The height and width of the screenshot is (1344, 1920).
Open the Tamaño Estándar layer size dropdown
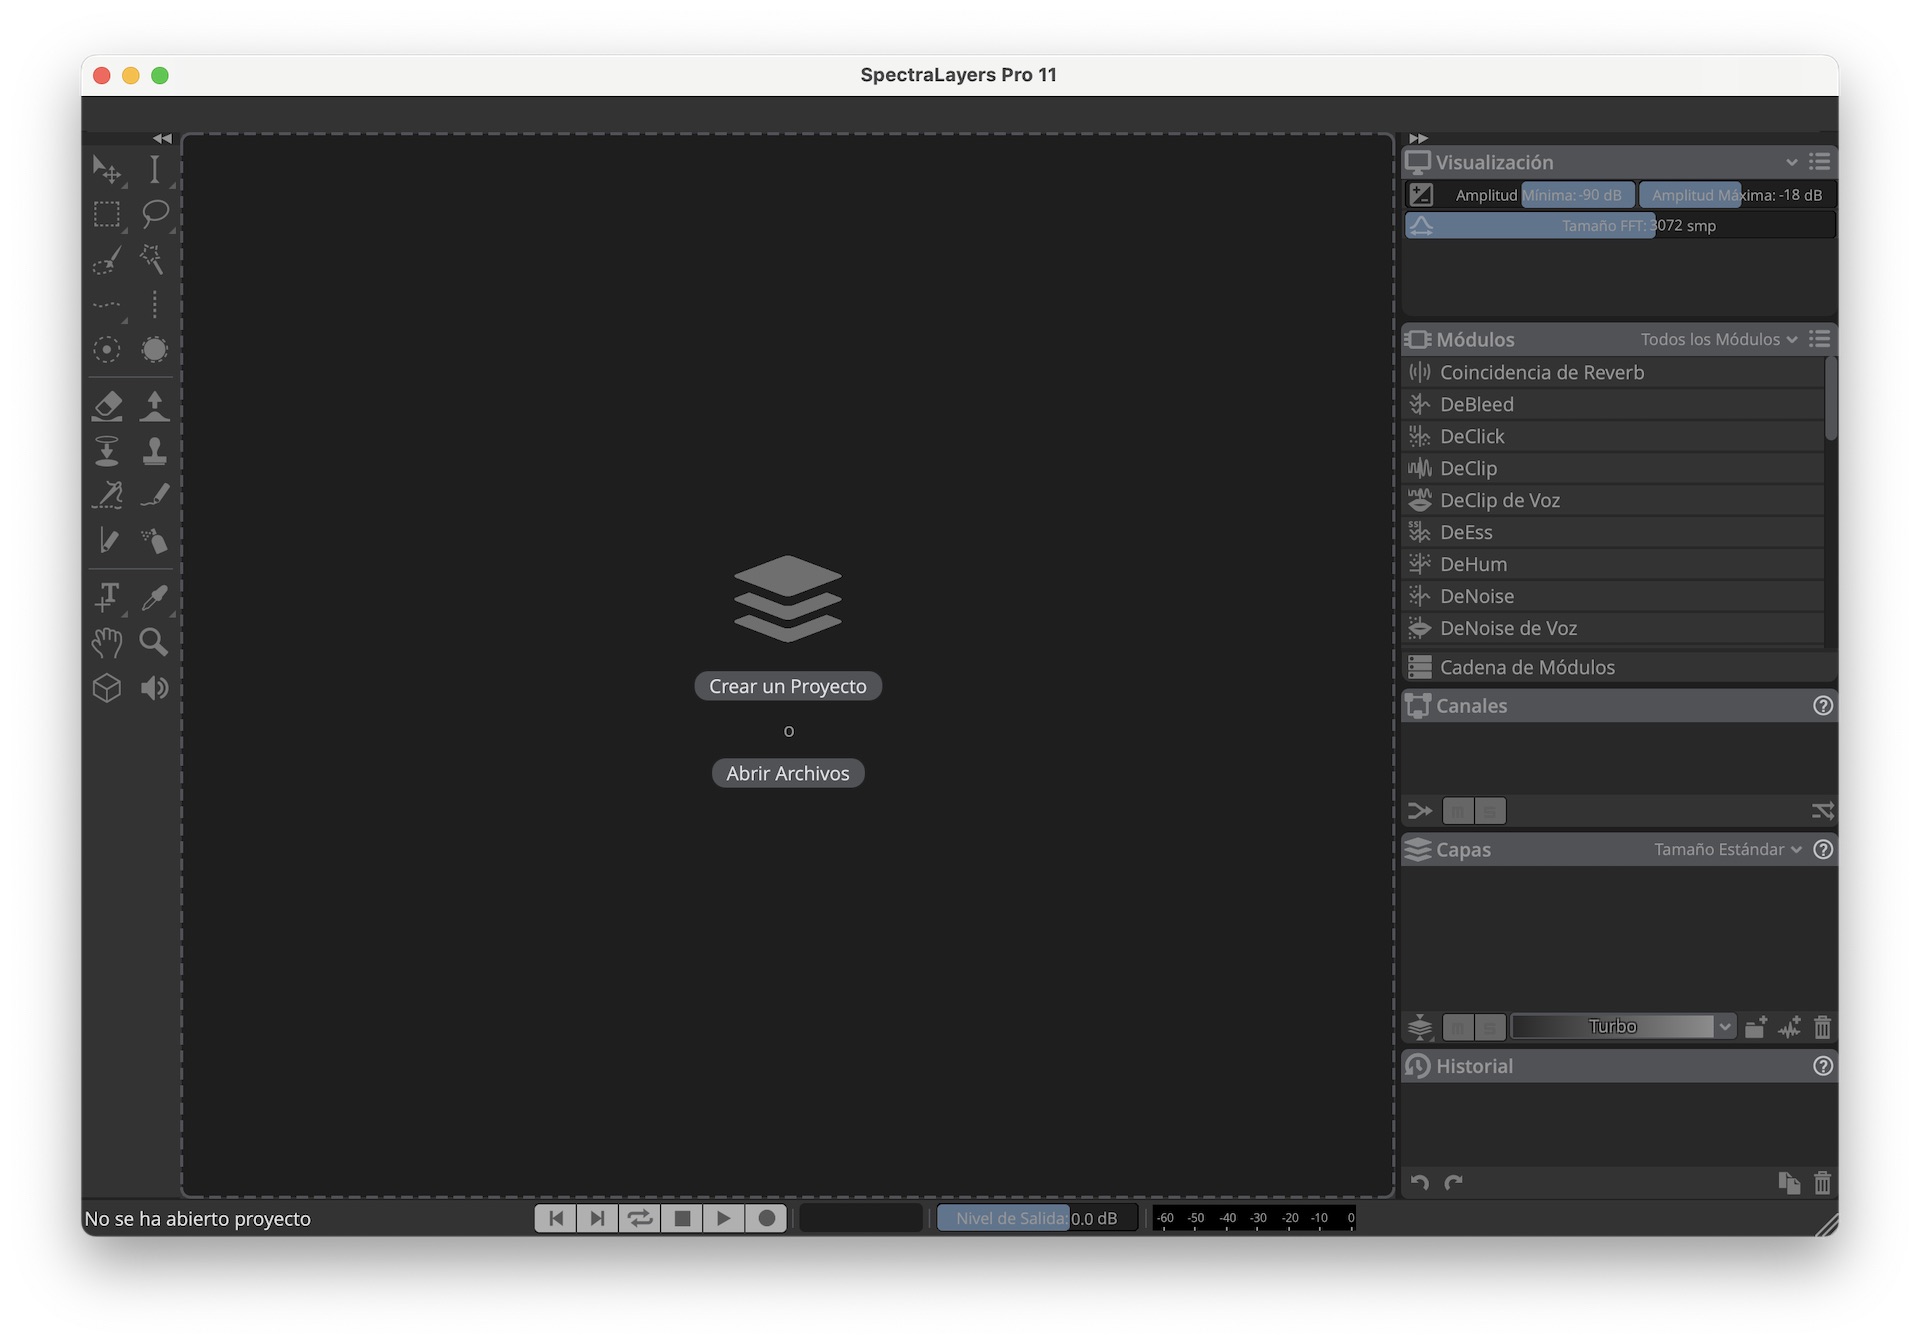(1727, 849)
